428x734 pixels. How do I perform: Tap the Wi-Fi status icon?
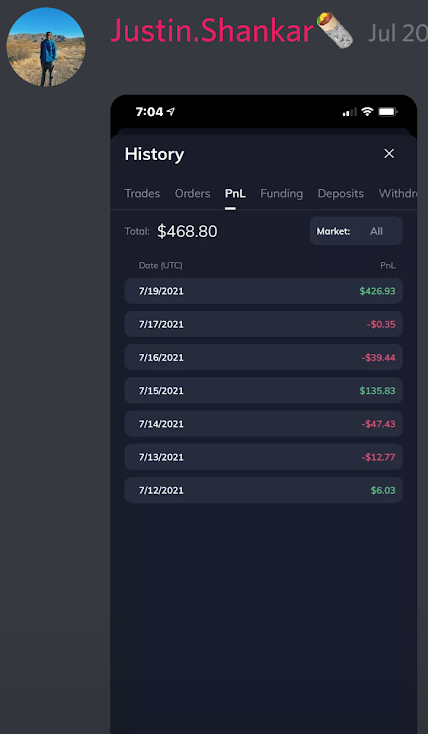[x=368, y=111]
